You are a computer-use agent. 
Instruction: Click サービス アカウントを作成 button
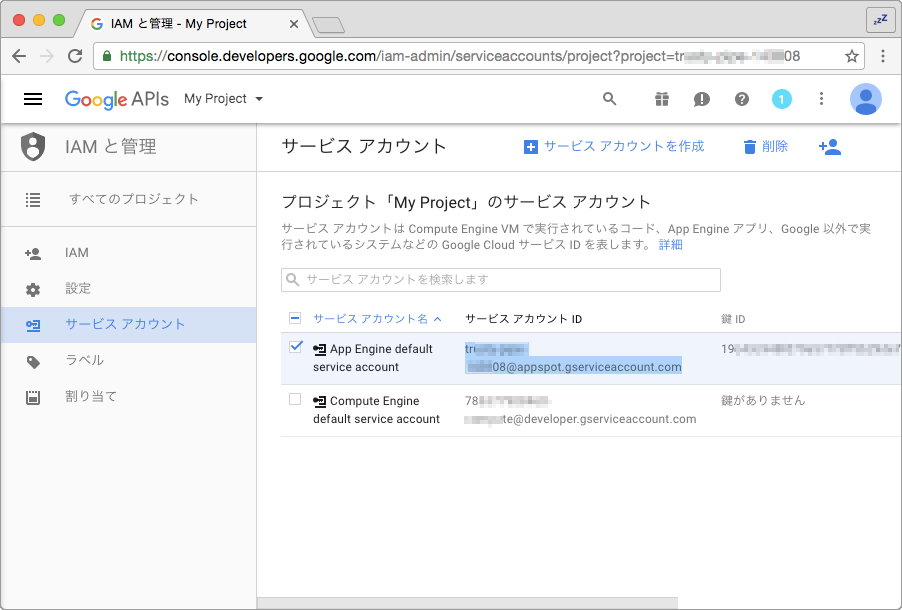(614, 147)
